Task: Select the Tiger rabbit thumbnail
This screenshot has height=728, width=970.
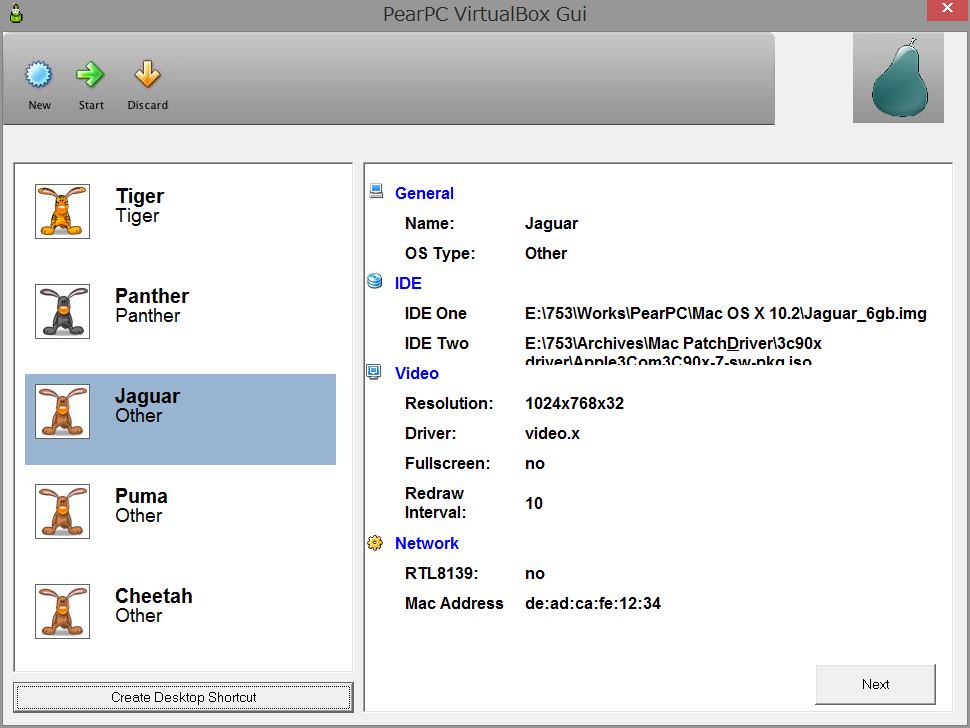Action: click(x=62, y=211)
